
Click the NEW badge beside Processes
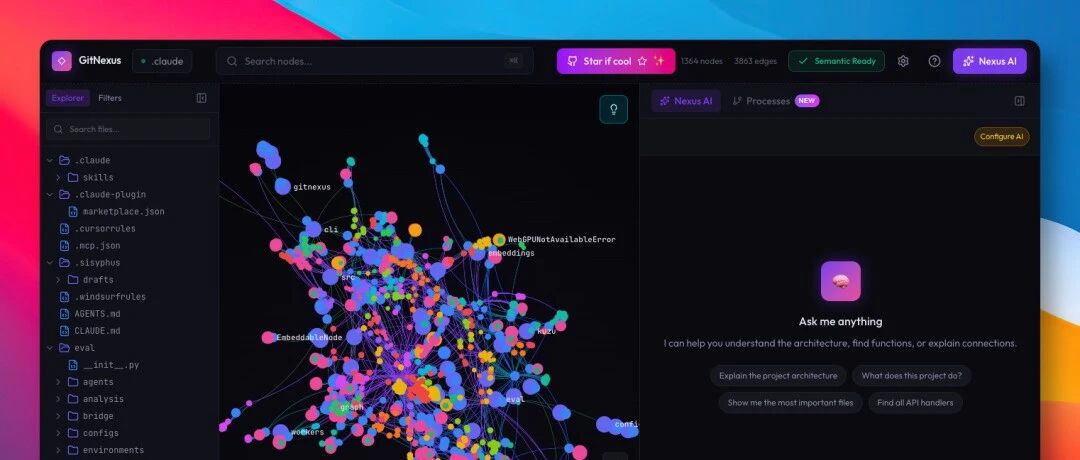pos(807,101)
